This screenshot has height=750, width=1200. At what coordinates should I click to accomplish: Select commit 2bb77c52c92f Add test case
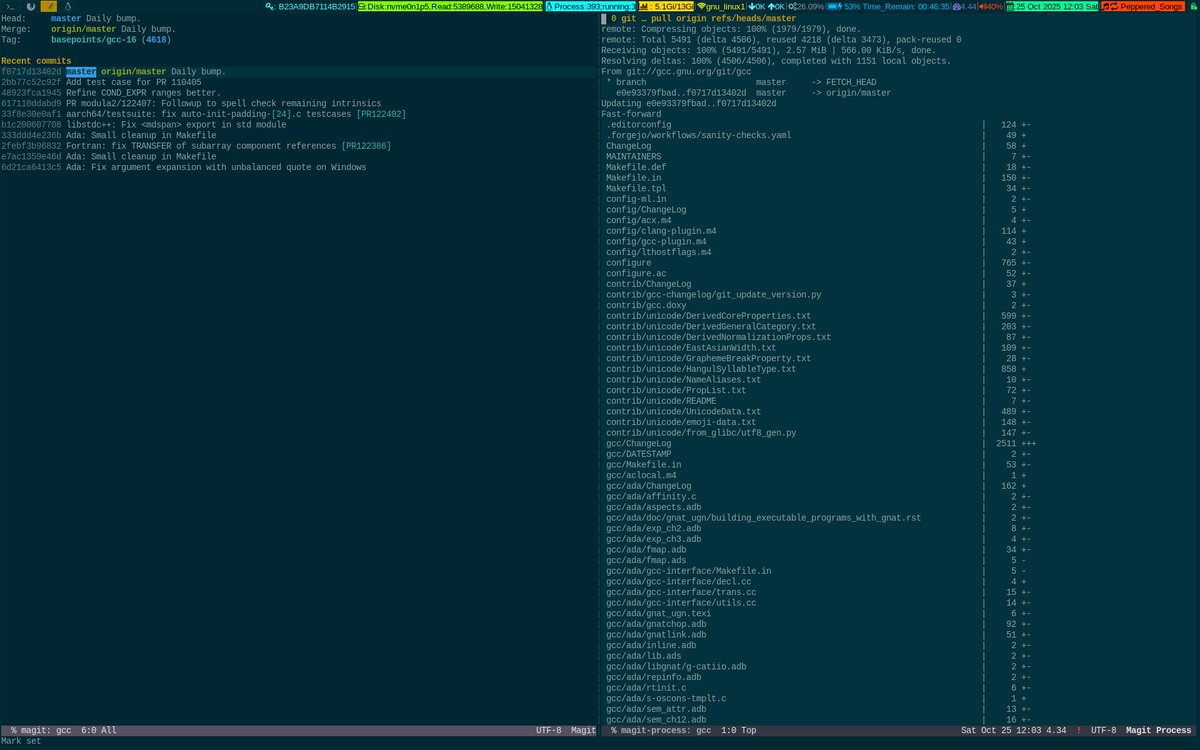tap(300, 83)
